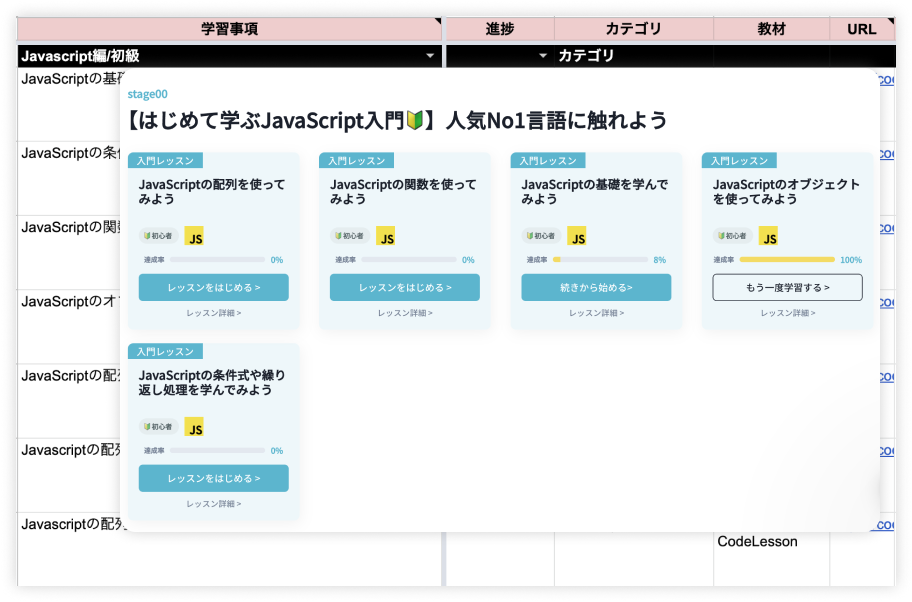
Task: Open the 進捗 column filter dropdown arrow
Action: click(543, 56)
